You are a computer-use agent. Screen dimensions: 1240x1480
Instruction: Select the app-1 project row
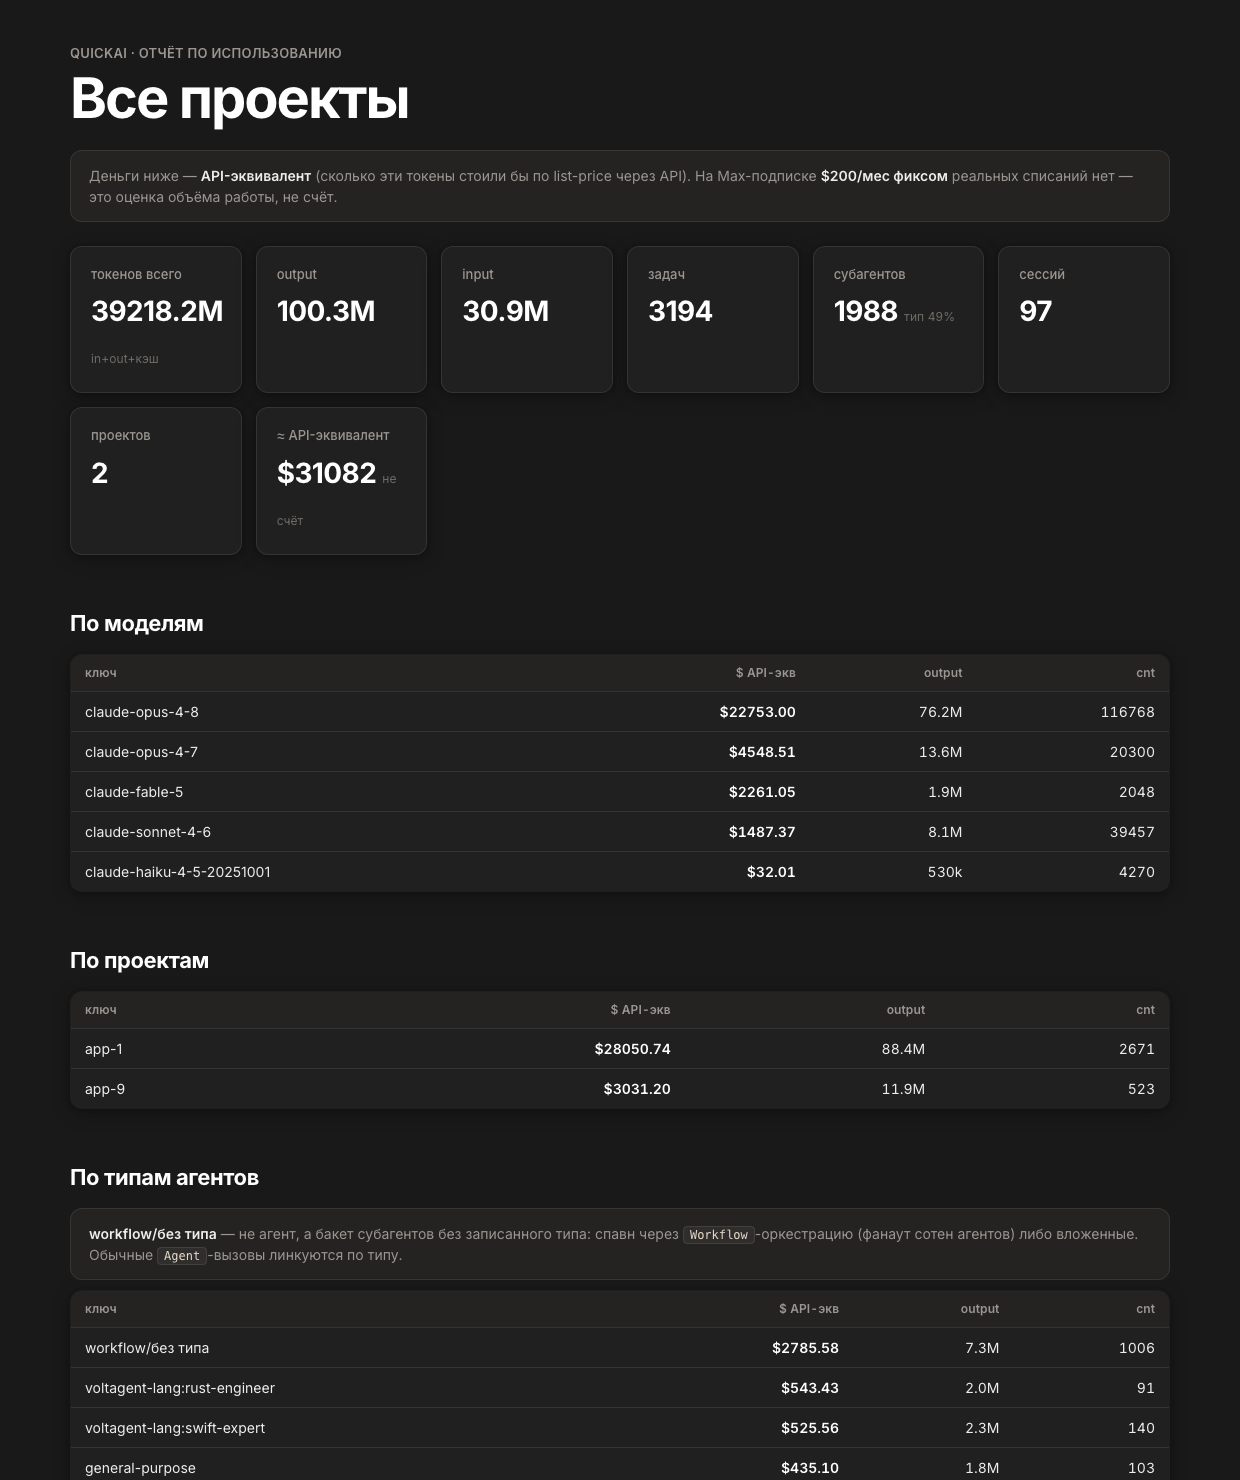tap(620, 1049)
